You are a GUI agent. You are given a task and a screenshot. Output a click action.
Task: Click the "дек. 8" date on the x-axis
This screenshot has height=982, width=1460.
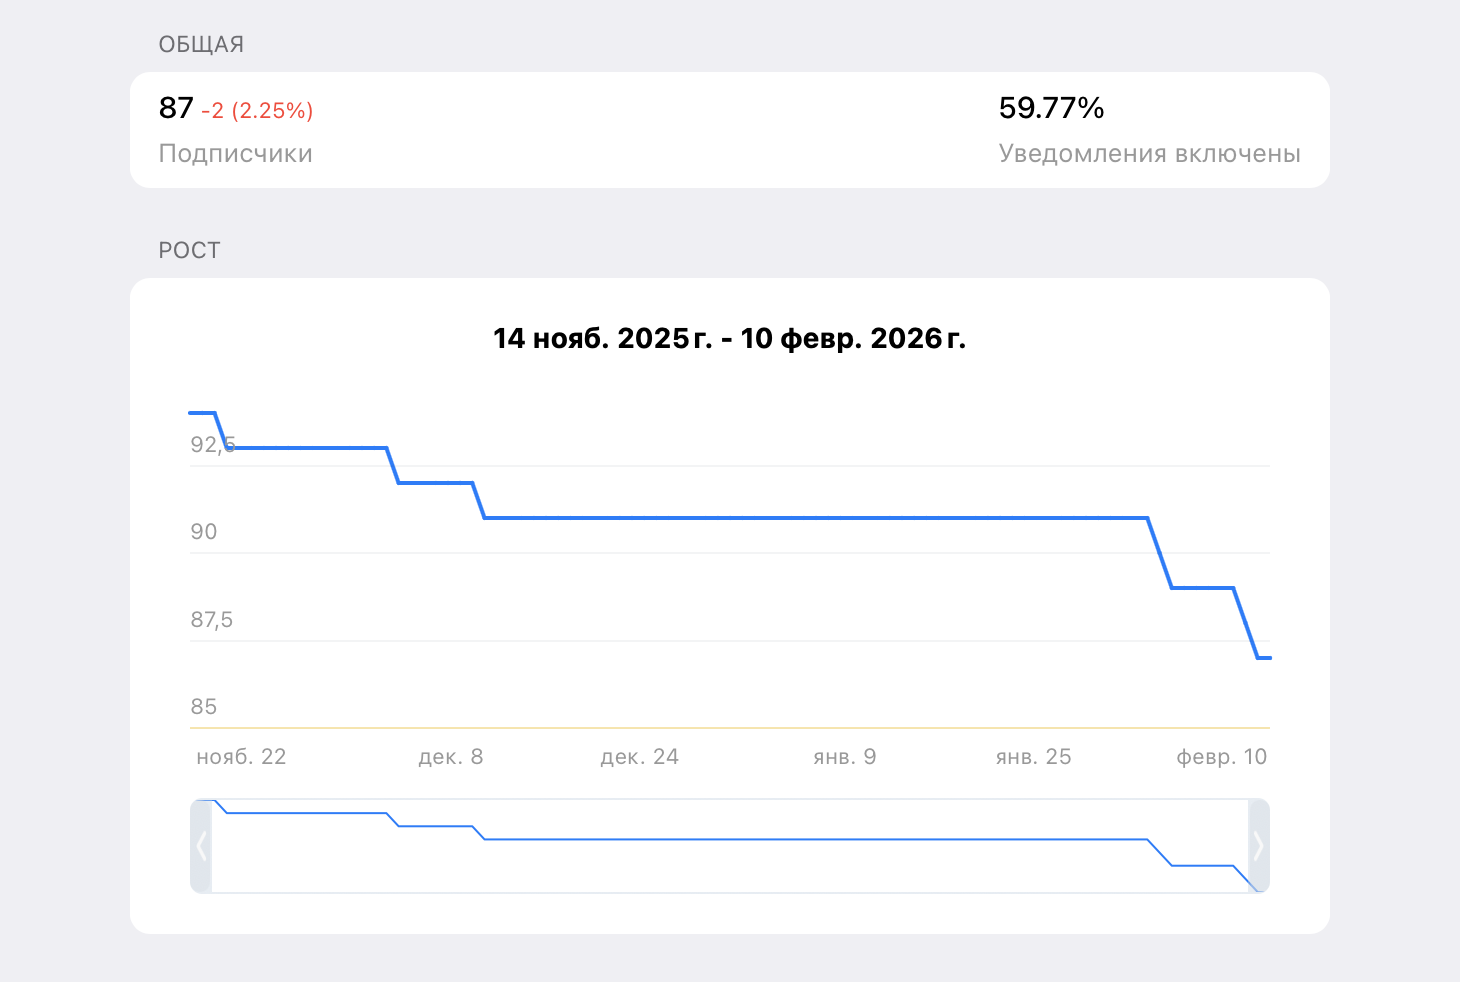coord(450,757)
